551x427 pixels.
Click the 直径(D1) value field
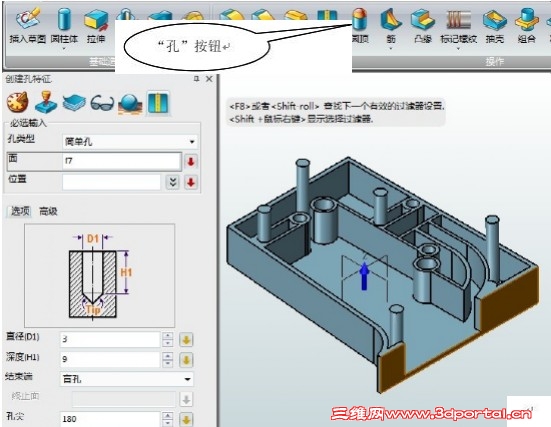[x=110, y=339]
